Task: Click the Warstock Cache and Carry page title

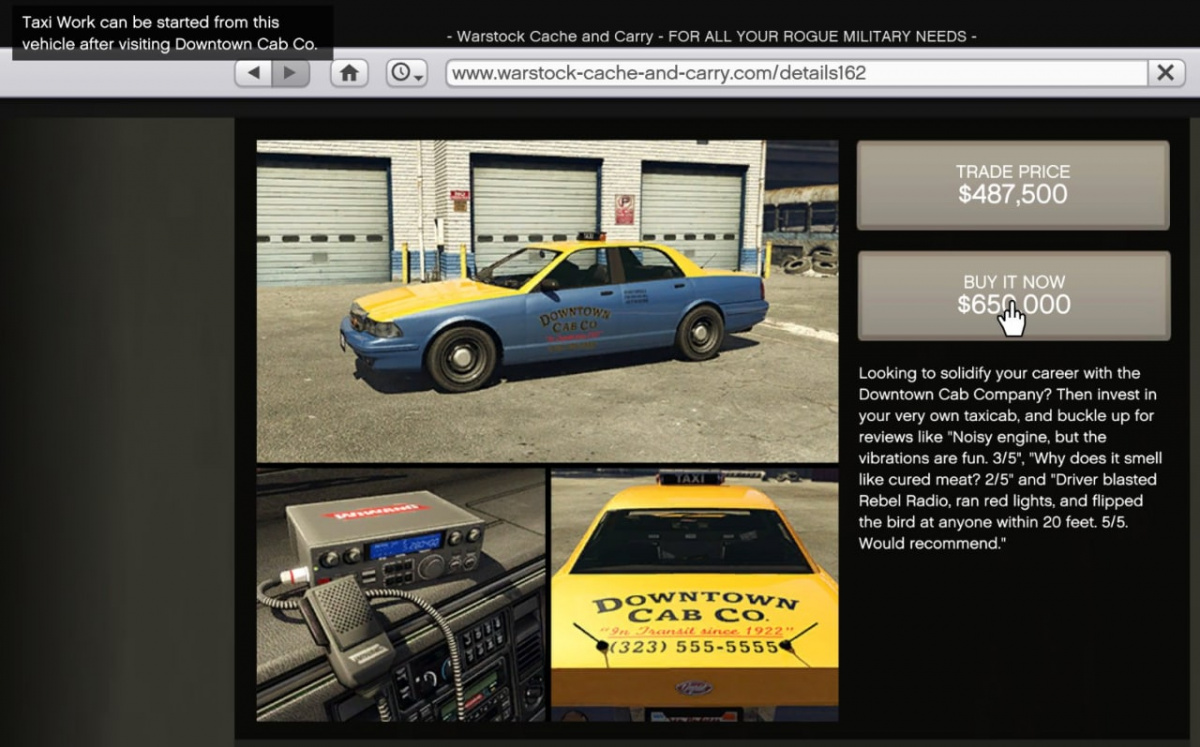Action: tap(711, 36)
